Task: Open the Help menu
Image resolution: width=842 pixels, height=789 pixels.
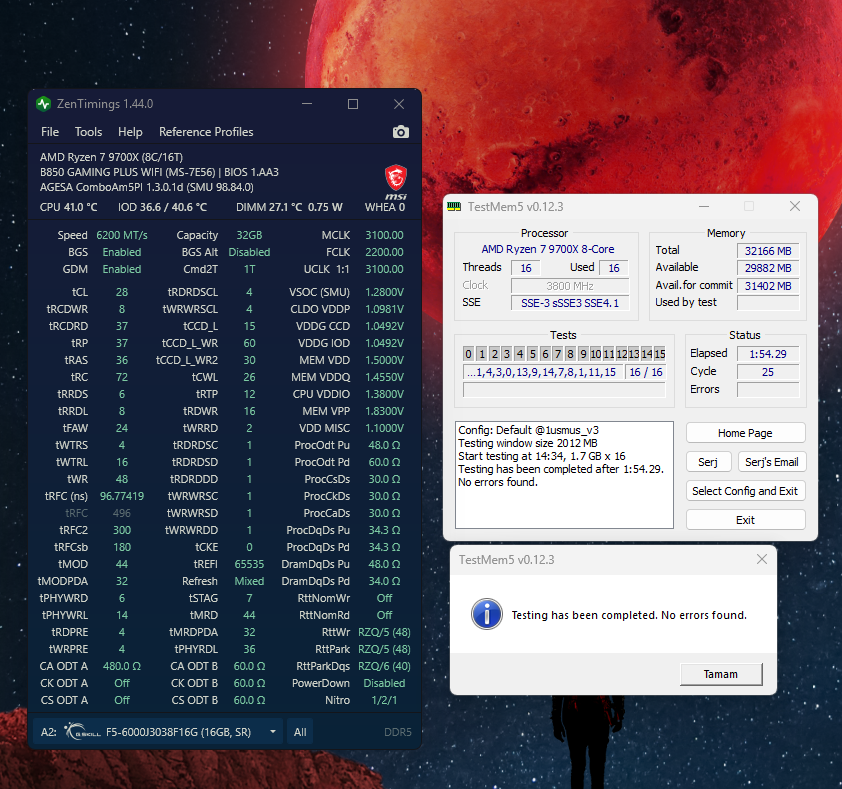Action: pyautogui.click(x=130, y=132)
